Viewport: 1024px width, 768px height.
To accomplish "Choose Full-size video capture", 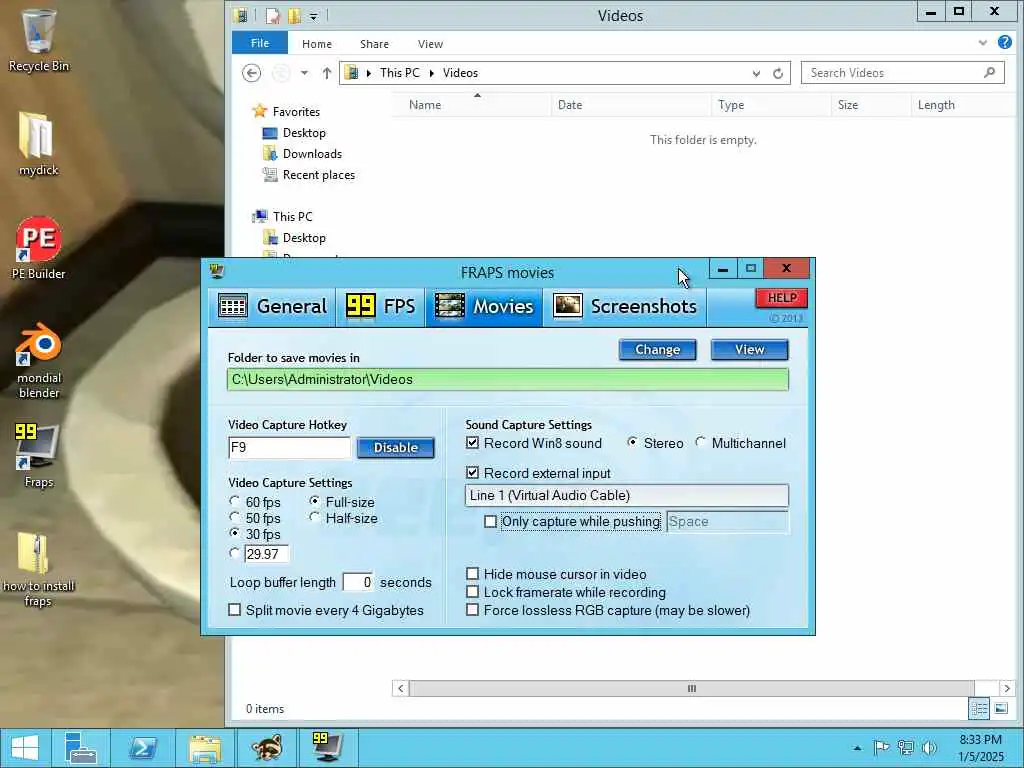I will (315, 501).
